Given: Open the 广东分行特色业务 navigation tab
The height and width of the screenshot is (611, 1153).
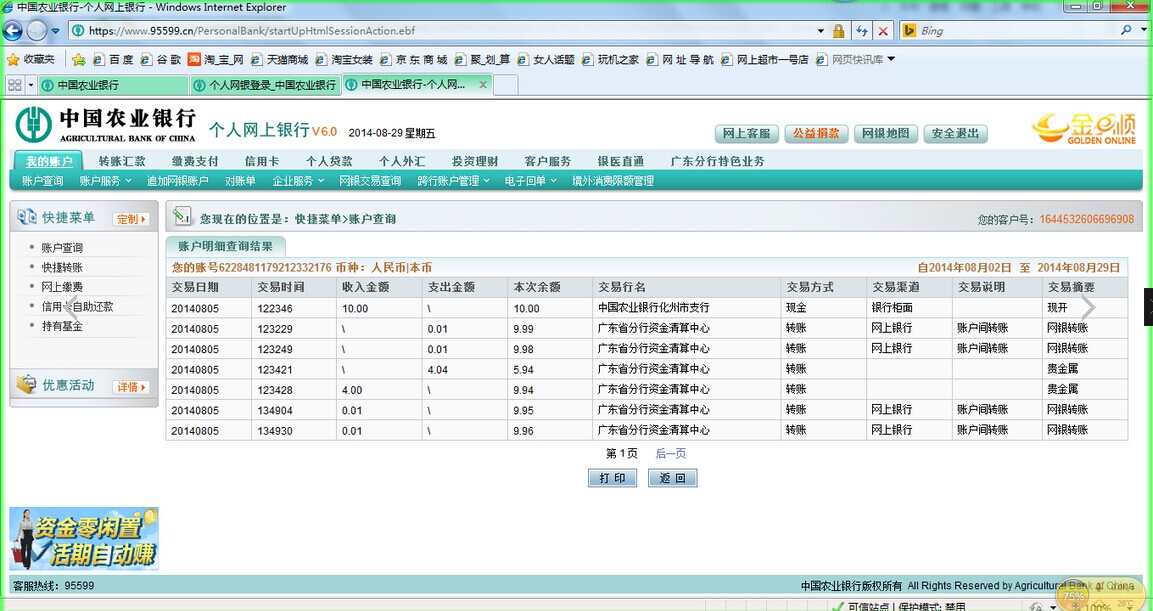Looking at the screenshot, I should (x=717, y=162).
